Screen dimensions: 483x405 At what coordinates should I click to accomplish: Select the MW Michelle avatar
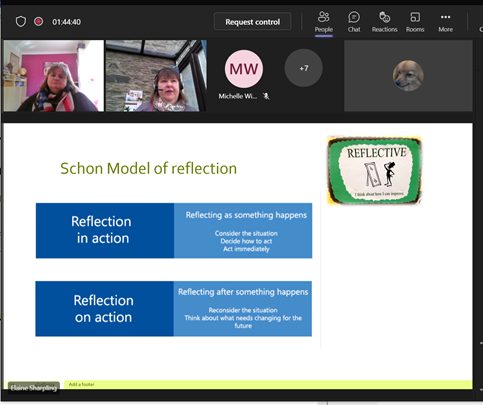tap(244, 69)
